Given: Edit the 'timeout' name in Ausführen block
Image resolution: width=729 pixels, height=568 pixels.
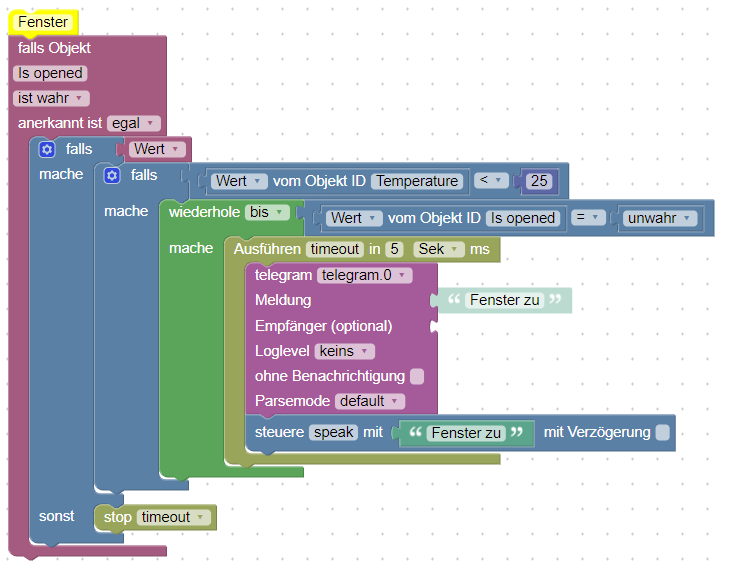Looking at the screenshot, I should [x=335, y=249].
